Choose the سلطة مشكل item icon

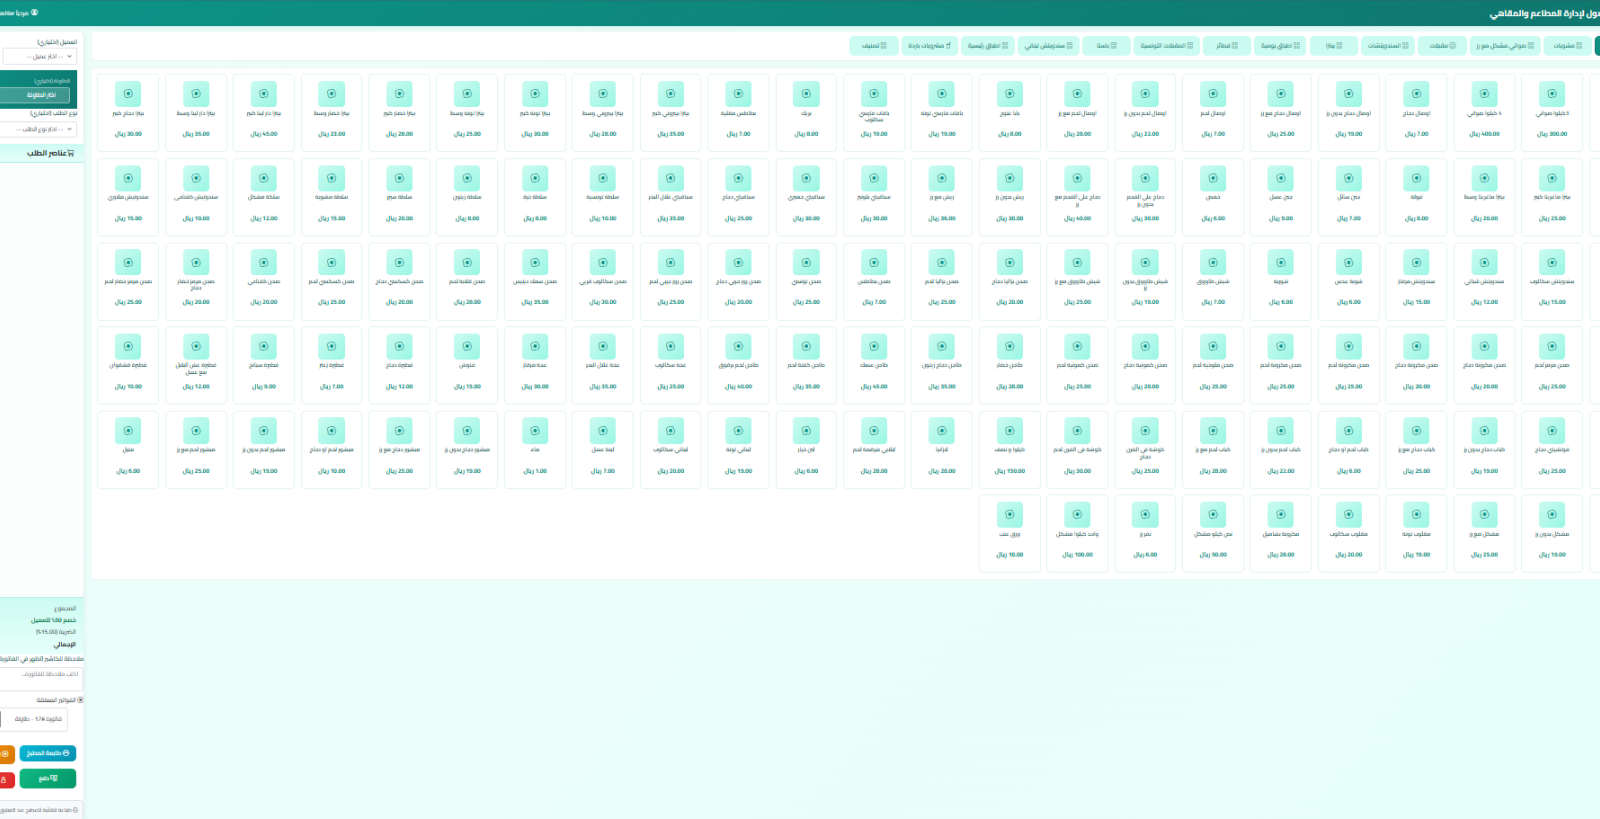coord(264,178)
